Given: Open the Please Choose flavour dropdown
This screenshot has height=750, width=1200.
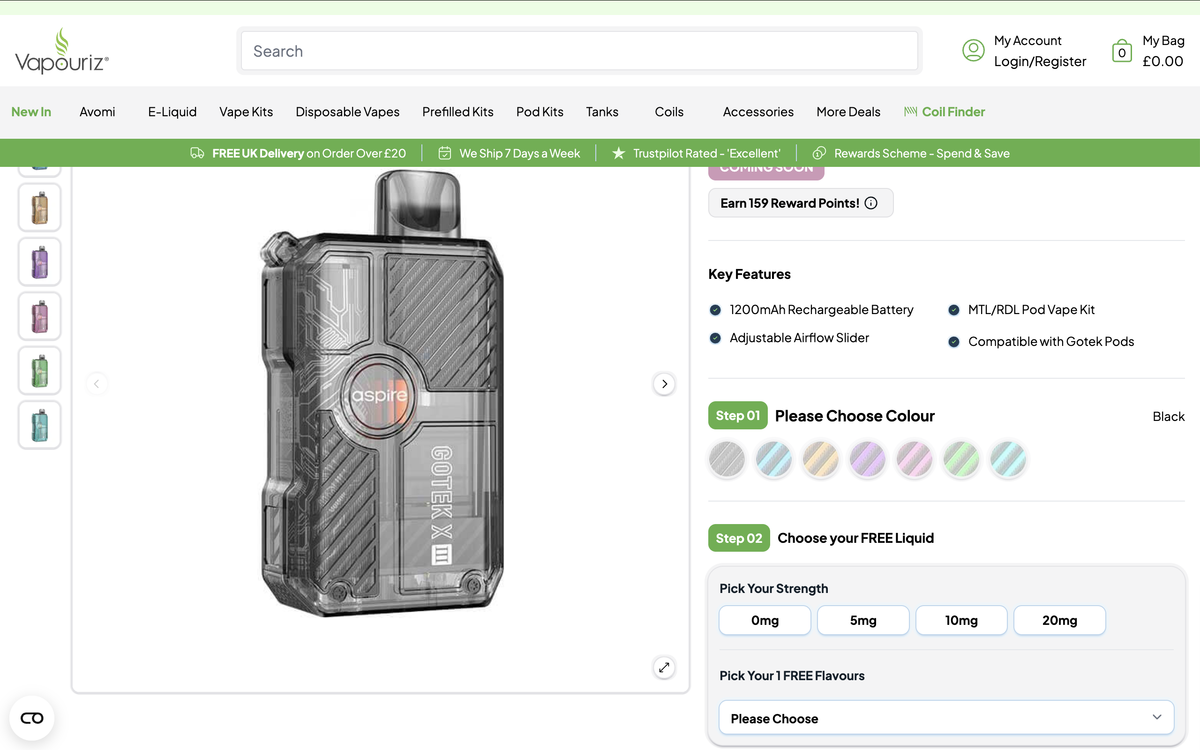Looking at the screenshot, I should (x=946, y=718).
